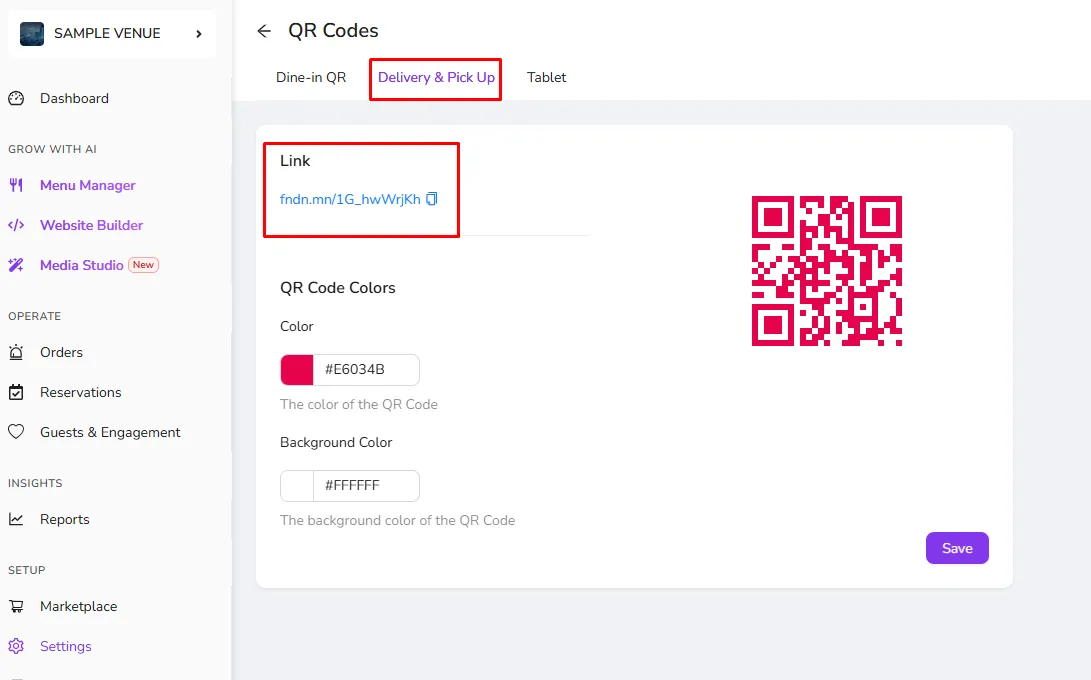Click the pink QR code image
1091x680 pixels.
pos(827,271)
